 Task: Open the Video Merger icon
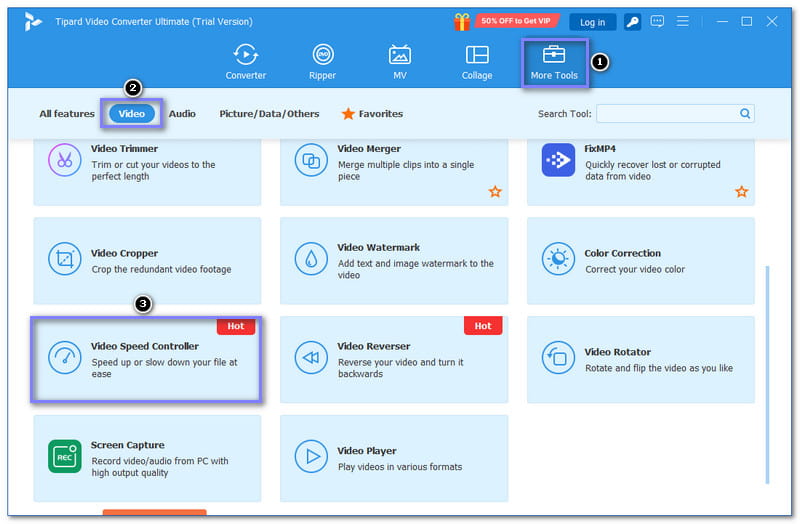(311, 160)
